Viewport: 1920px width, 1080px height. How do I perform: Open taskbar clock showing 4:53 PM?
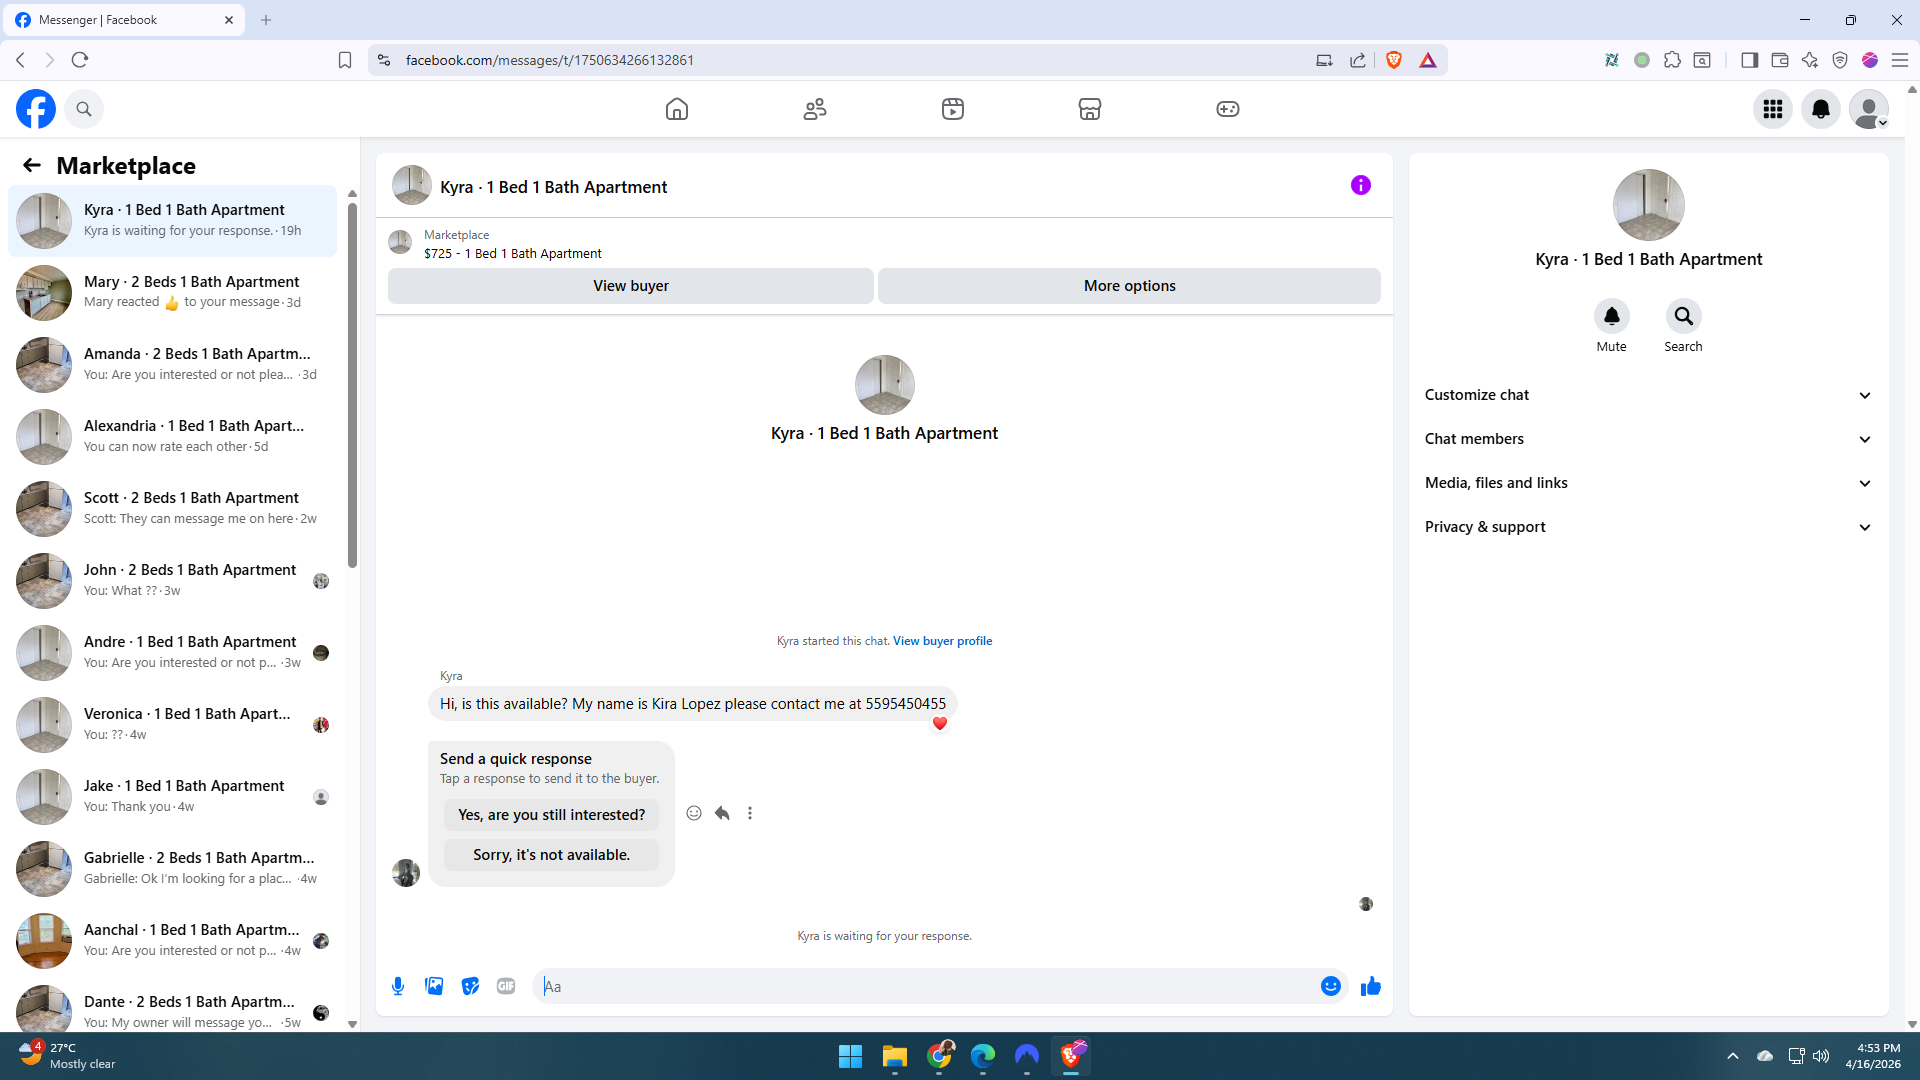[x=1873, y=1056]
